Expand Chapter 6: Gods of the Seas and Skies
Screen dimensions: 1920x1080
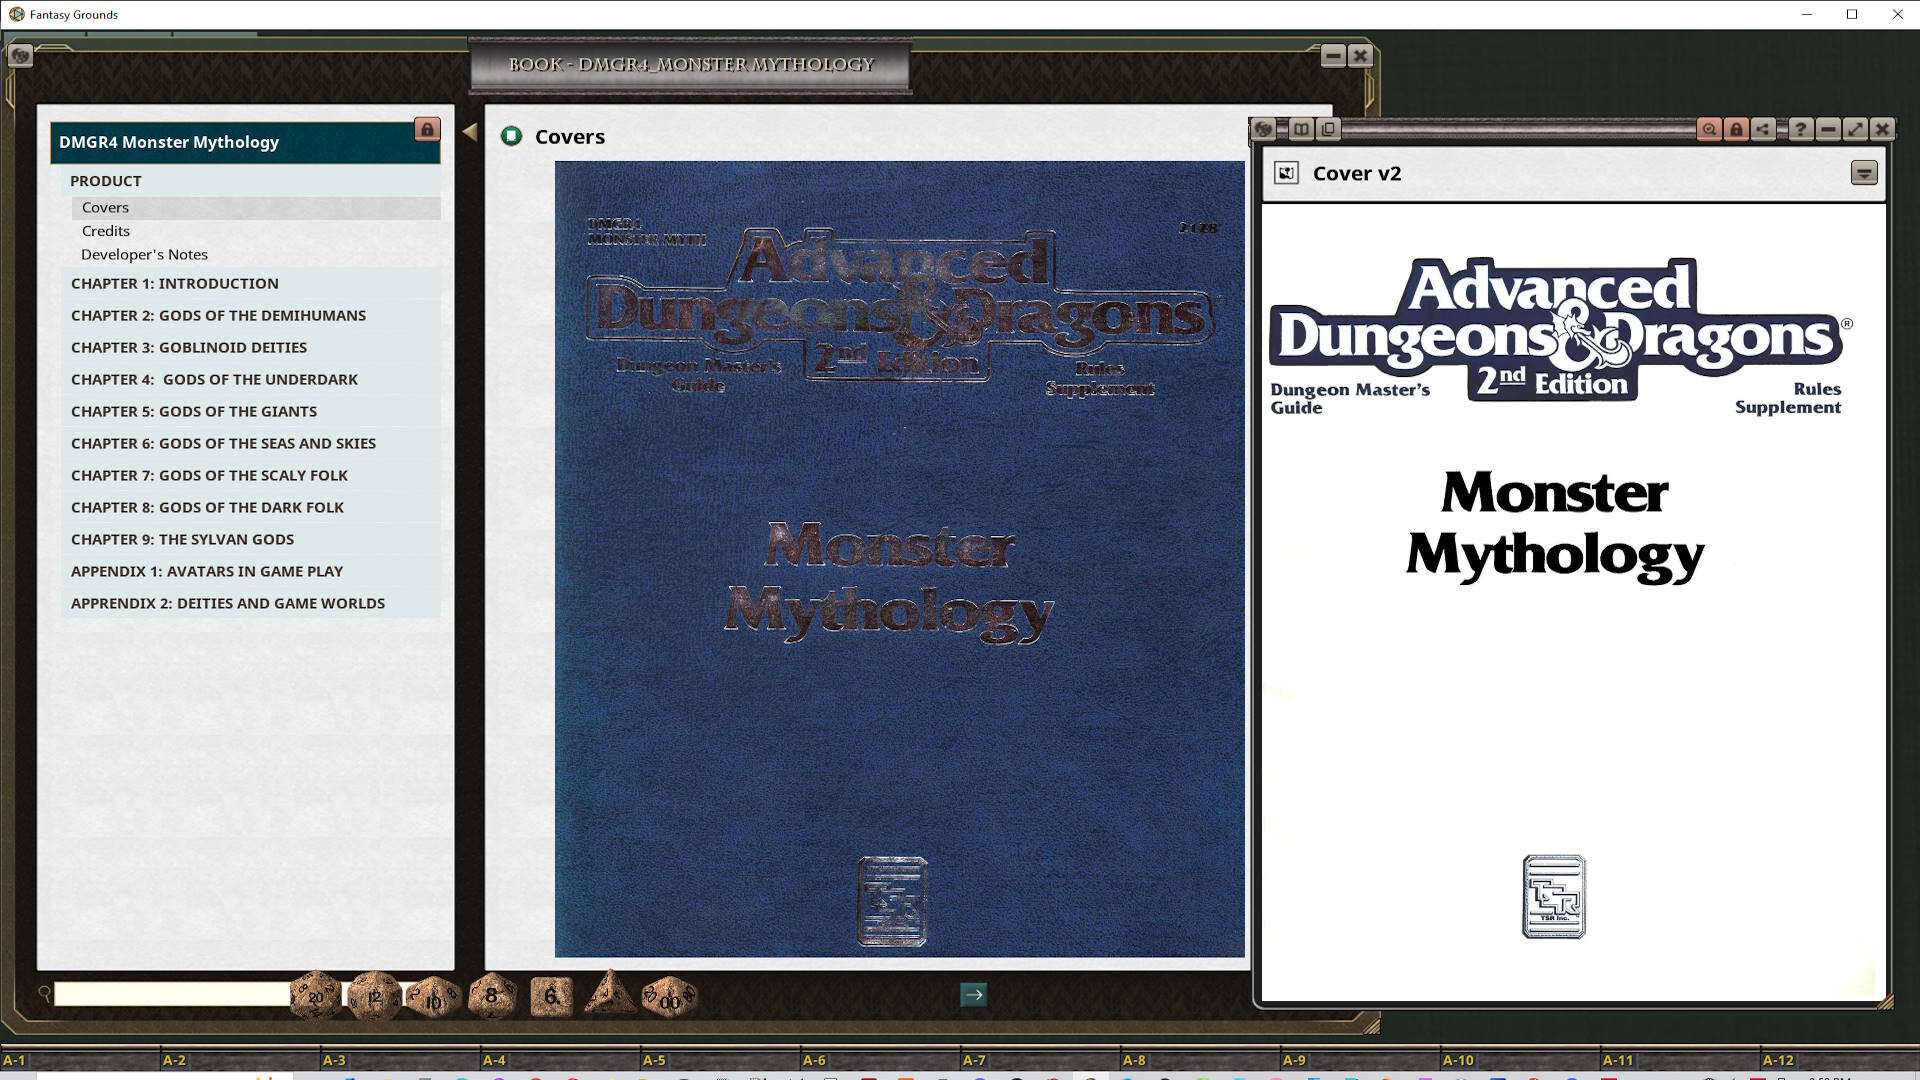pyautogui.click(x=250, y=443)
